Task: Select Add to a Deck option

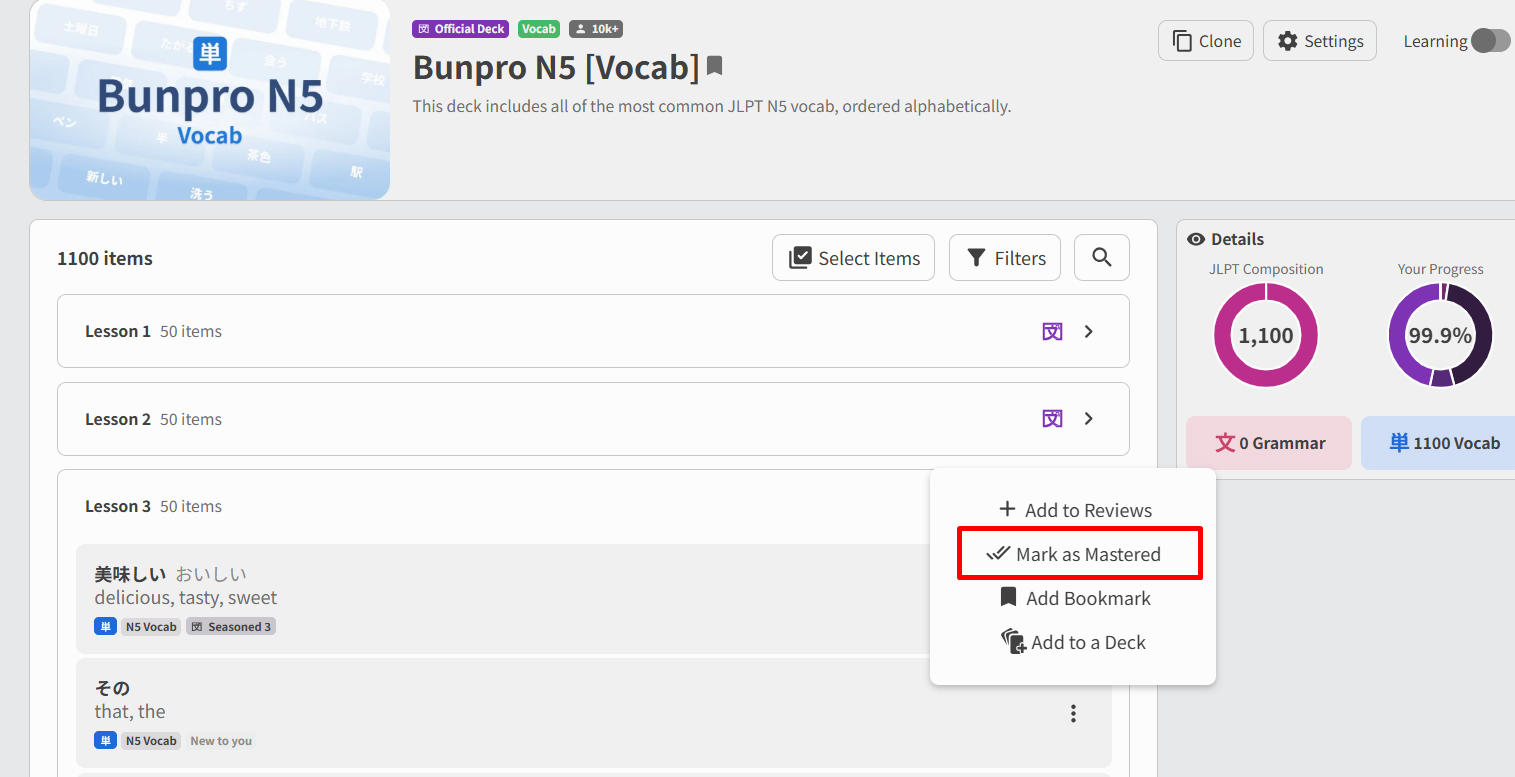Action: (x=1073, y=642)
